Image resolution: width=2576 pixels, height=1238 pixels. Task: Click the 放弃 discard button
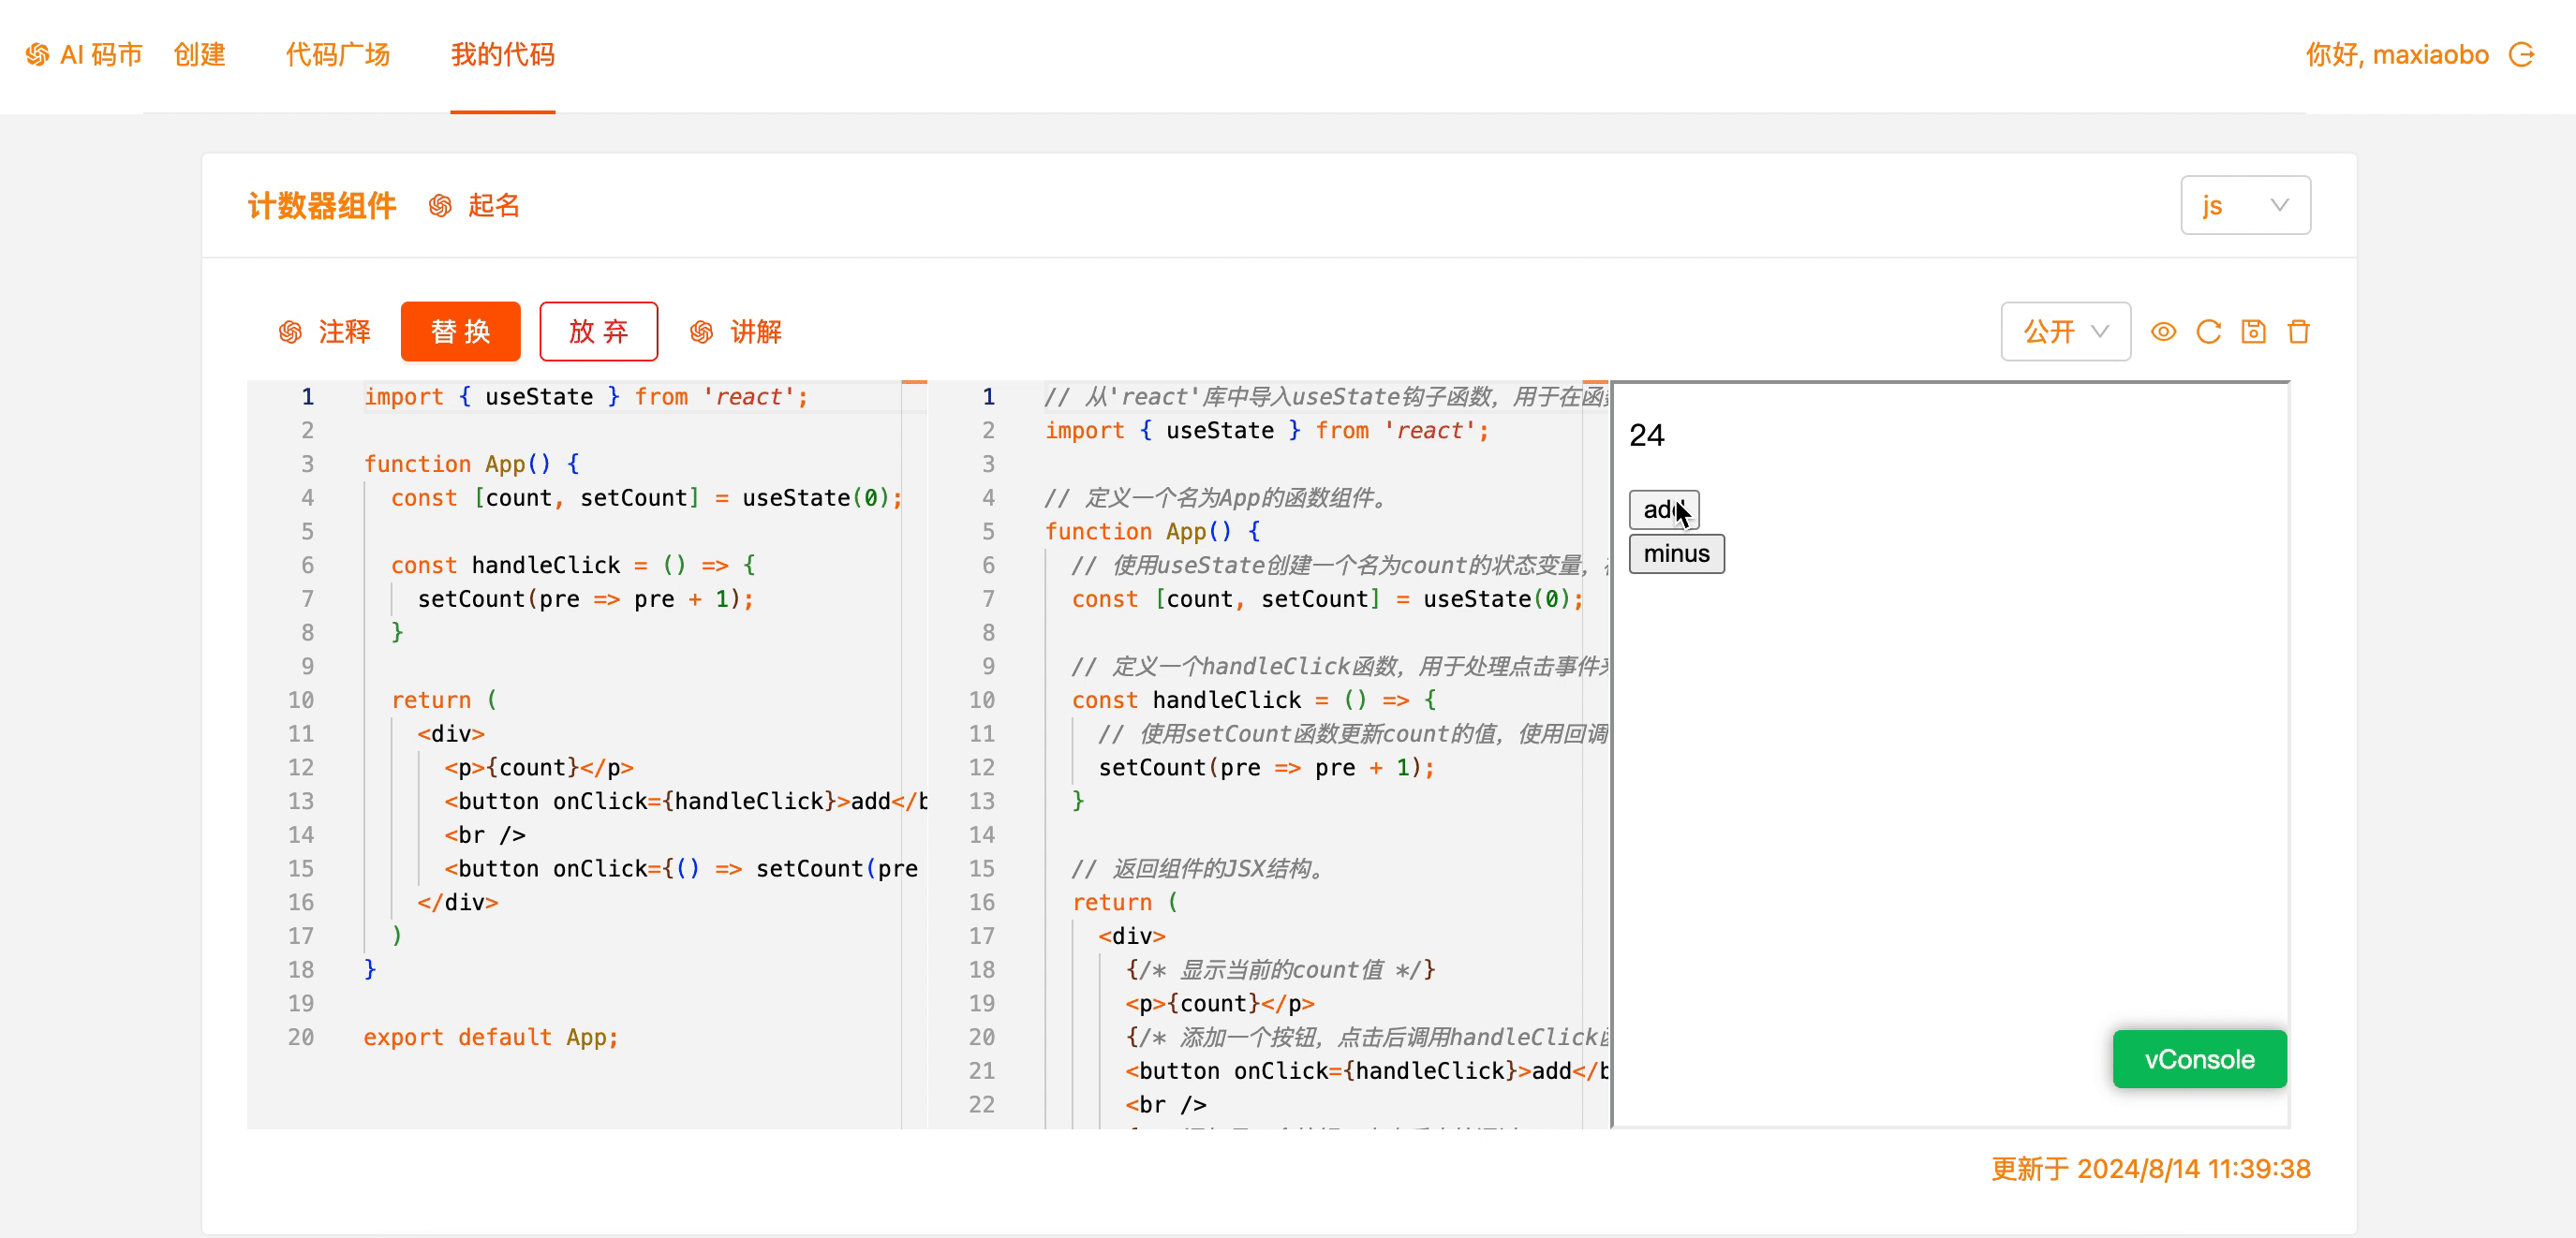pyautogui.click(x=598, y=332)
